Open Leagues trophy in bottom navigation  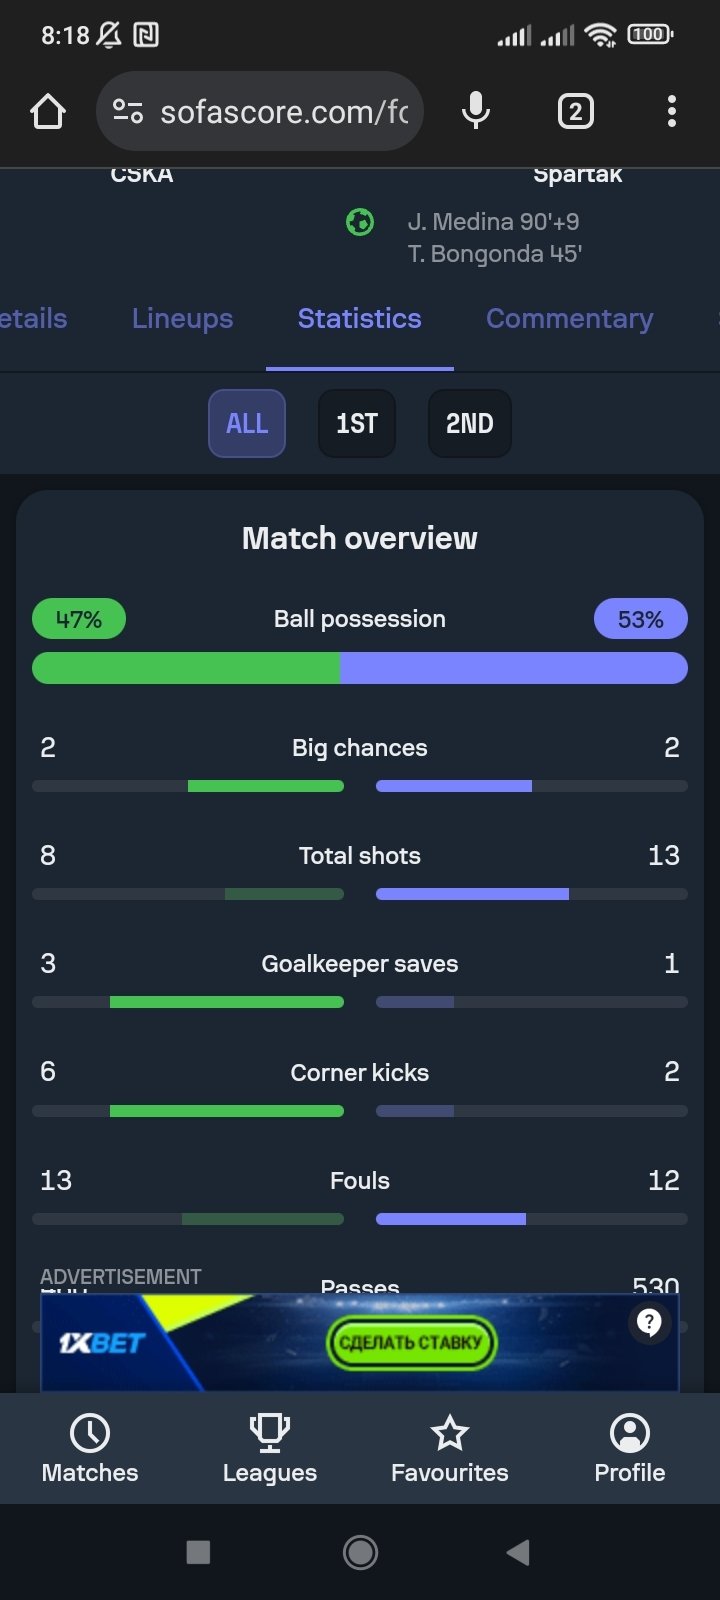point(270,1448)
